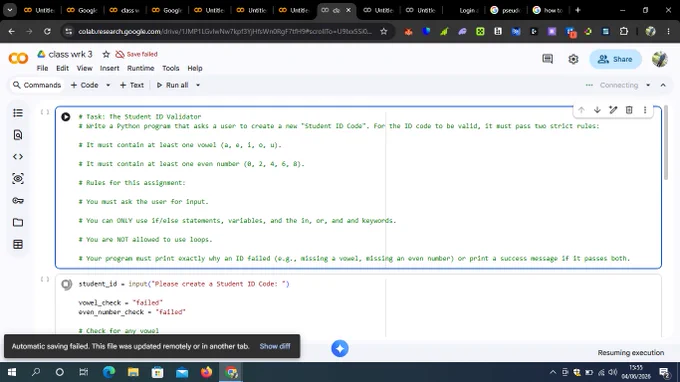Switch to the 'how to' Google tab
This screenshot has height=382, width=680.
point(548,10)
